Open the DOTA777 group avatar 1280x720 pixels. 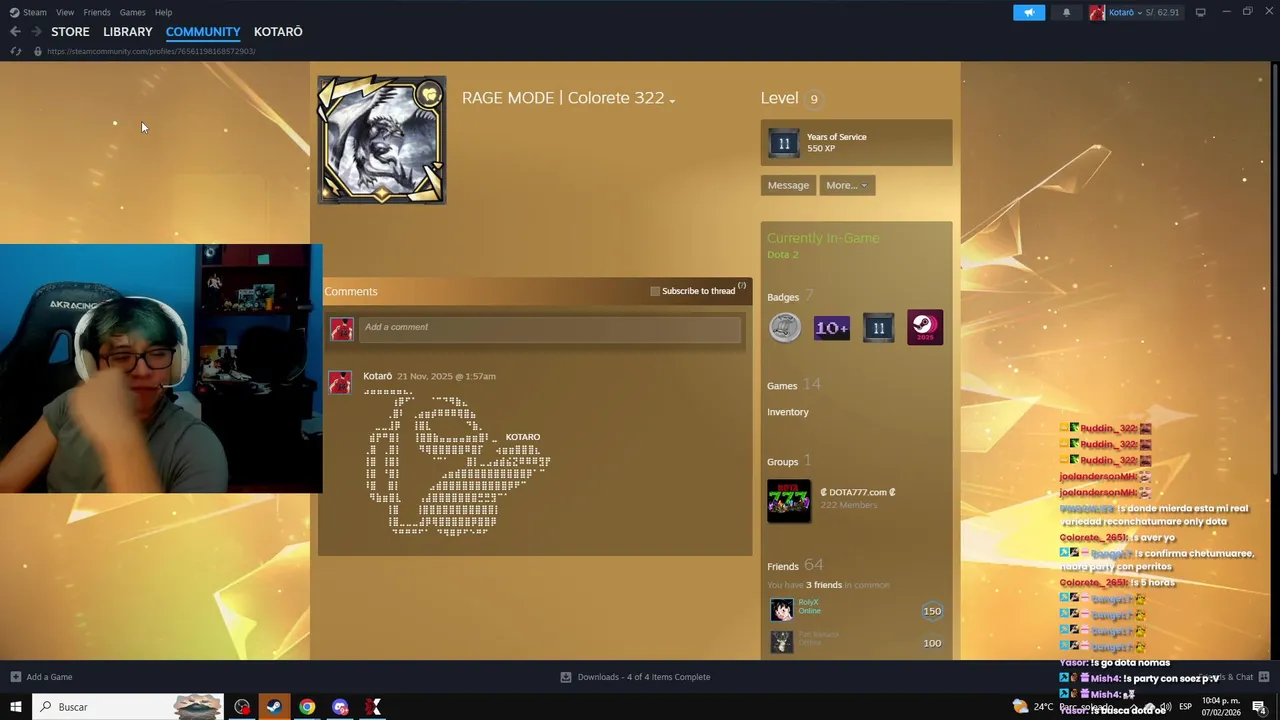click(x=789, y=501)
